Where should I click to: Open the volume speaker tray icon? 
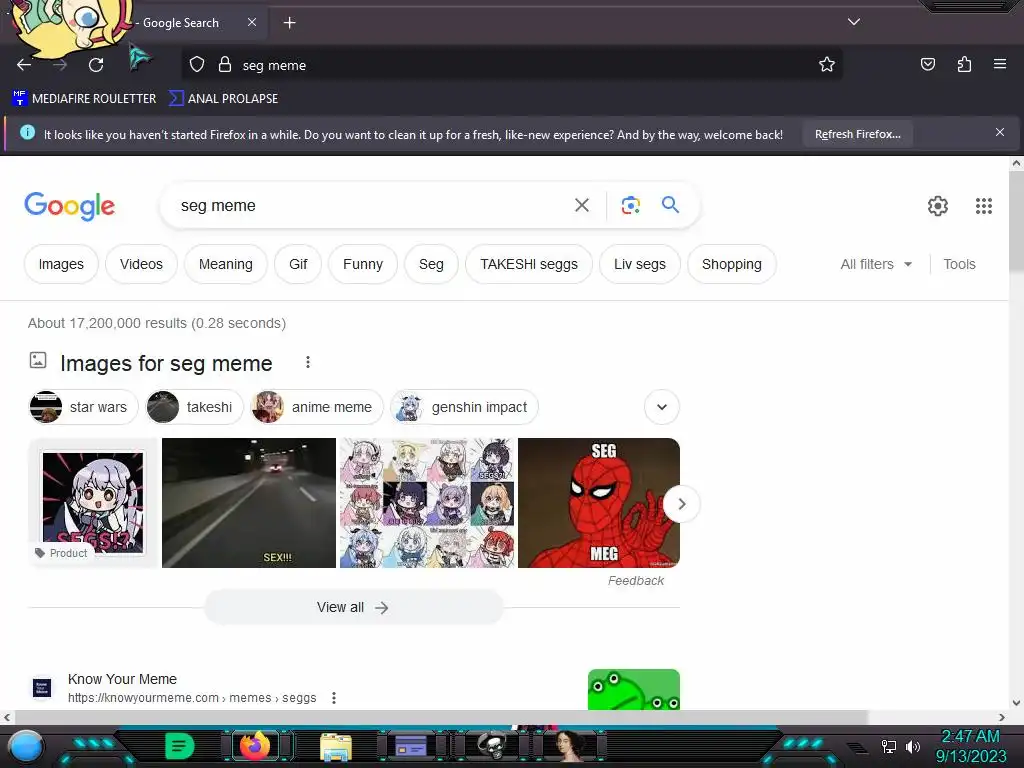tap(912, 746)
